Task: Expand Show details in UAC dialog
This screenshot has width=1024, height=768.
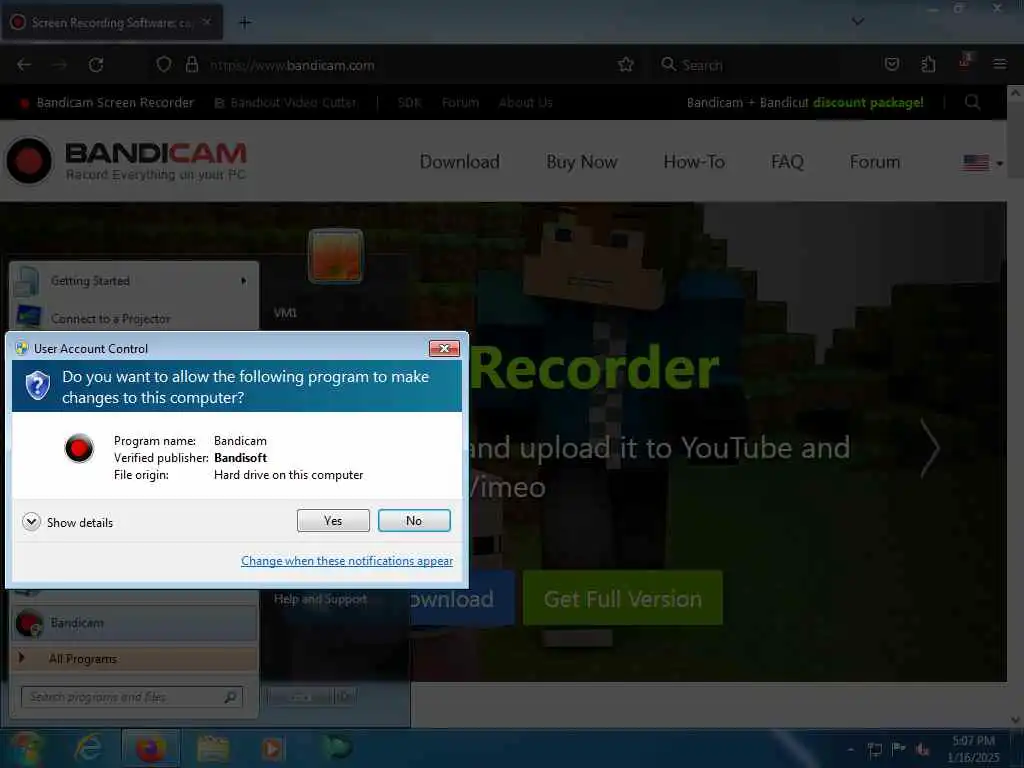Action: 68,522
